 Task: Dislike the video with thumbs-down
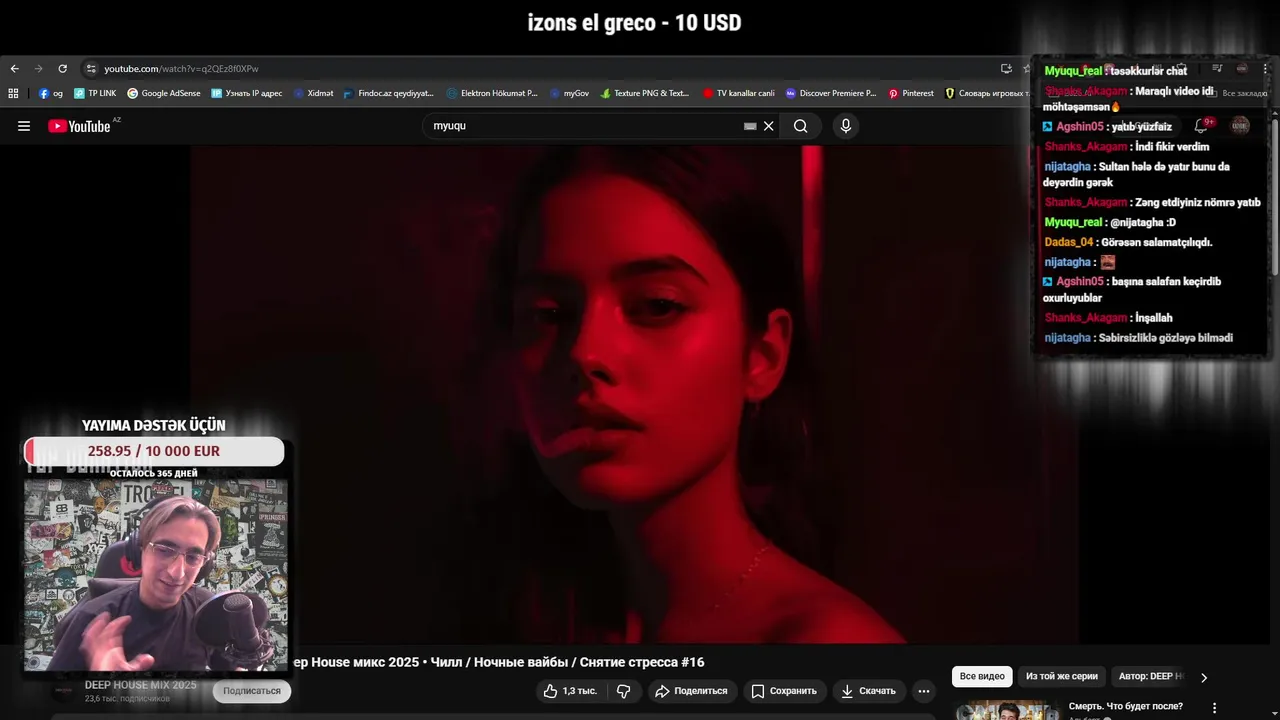623,691
